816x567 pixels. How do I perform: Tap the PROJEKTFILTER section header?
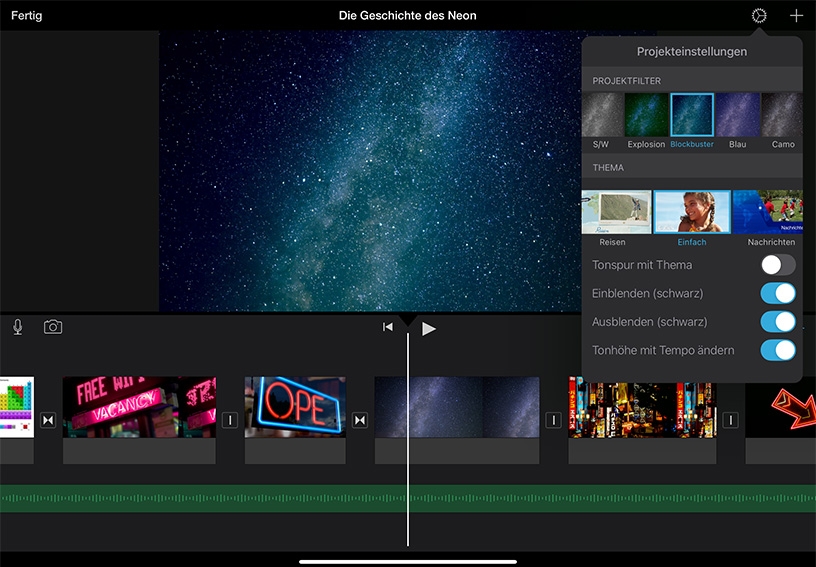click(x=627, y=81)
